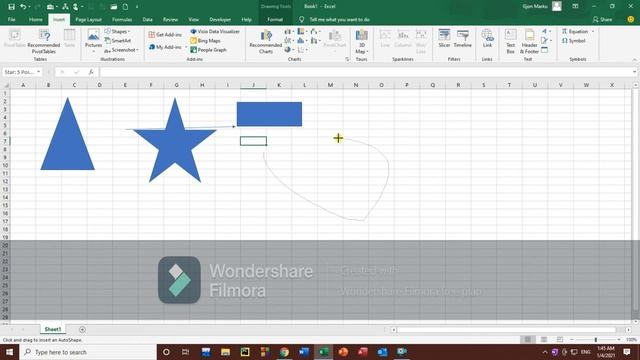Click the Insert Function fx icon
640x360 pixels.
point(91,72)
